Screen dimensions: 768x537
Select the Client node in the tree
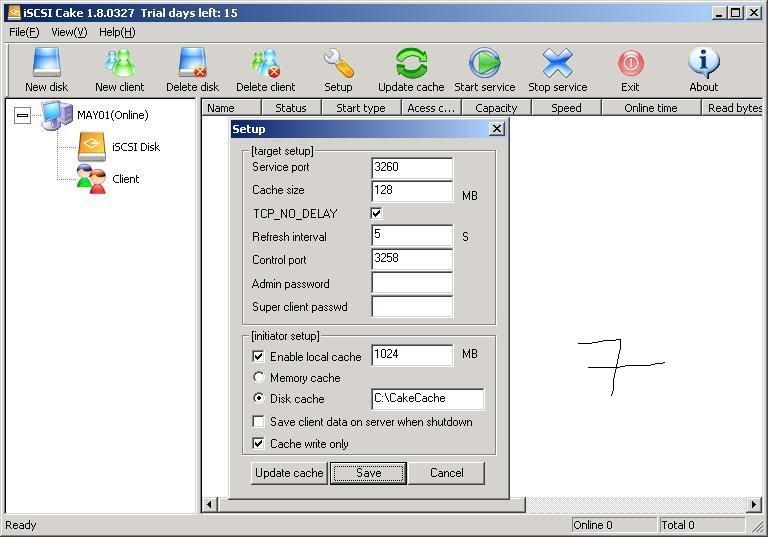coord(125,179)
